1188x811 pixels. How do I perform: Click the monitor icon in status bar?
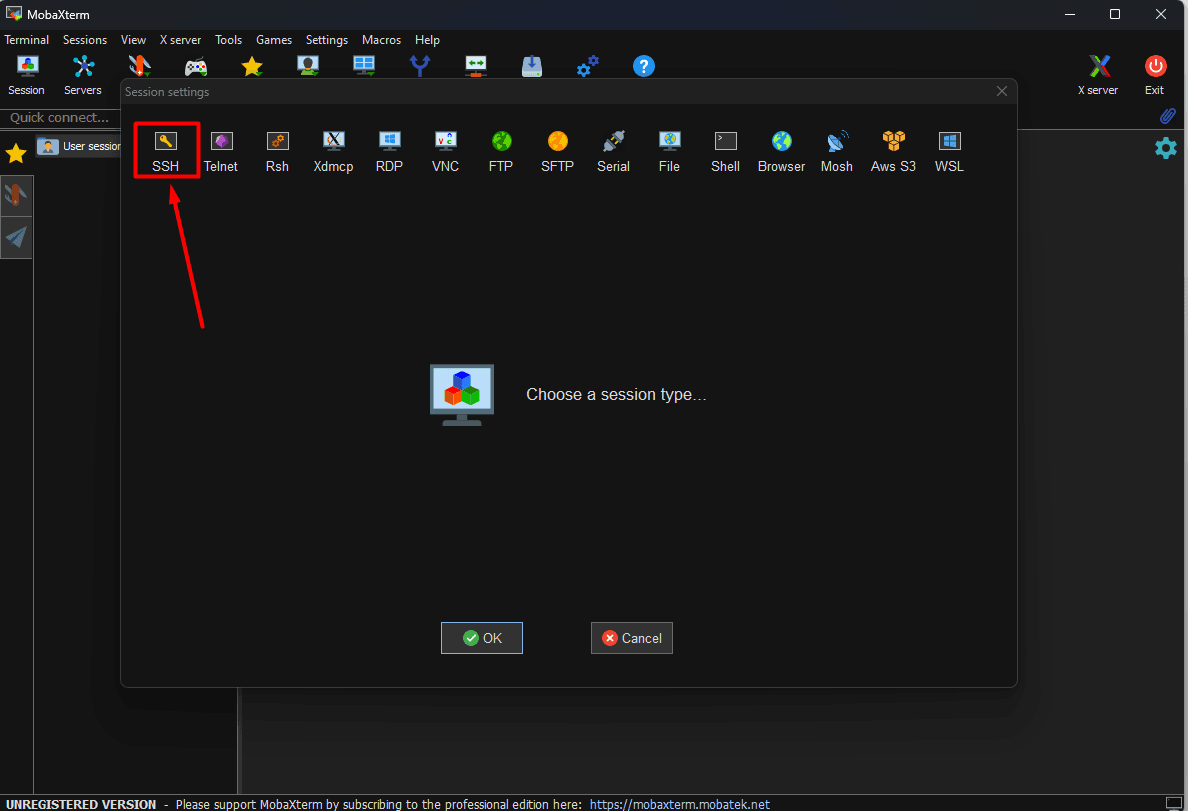[x=1174, y=803]
